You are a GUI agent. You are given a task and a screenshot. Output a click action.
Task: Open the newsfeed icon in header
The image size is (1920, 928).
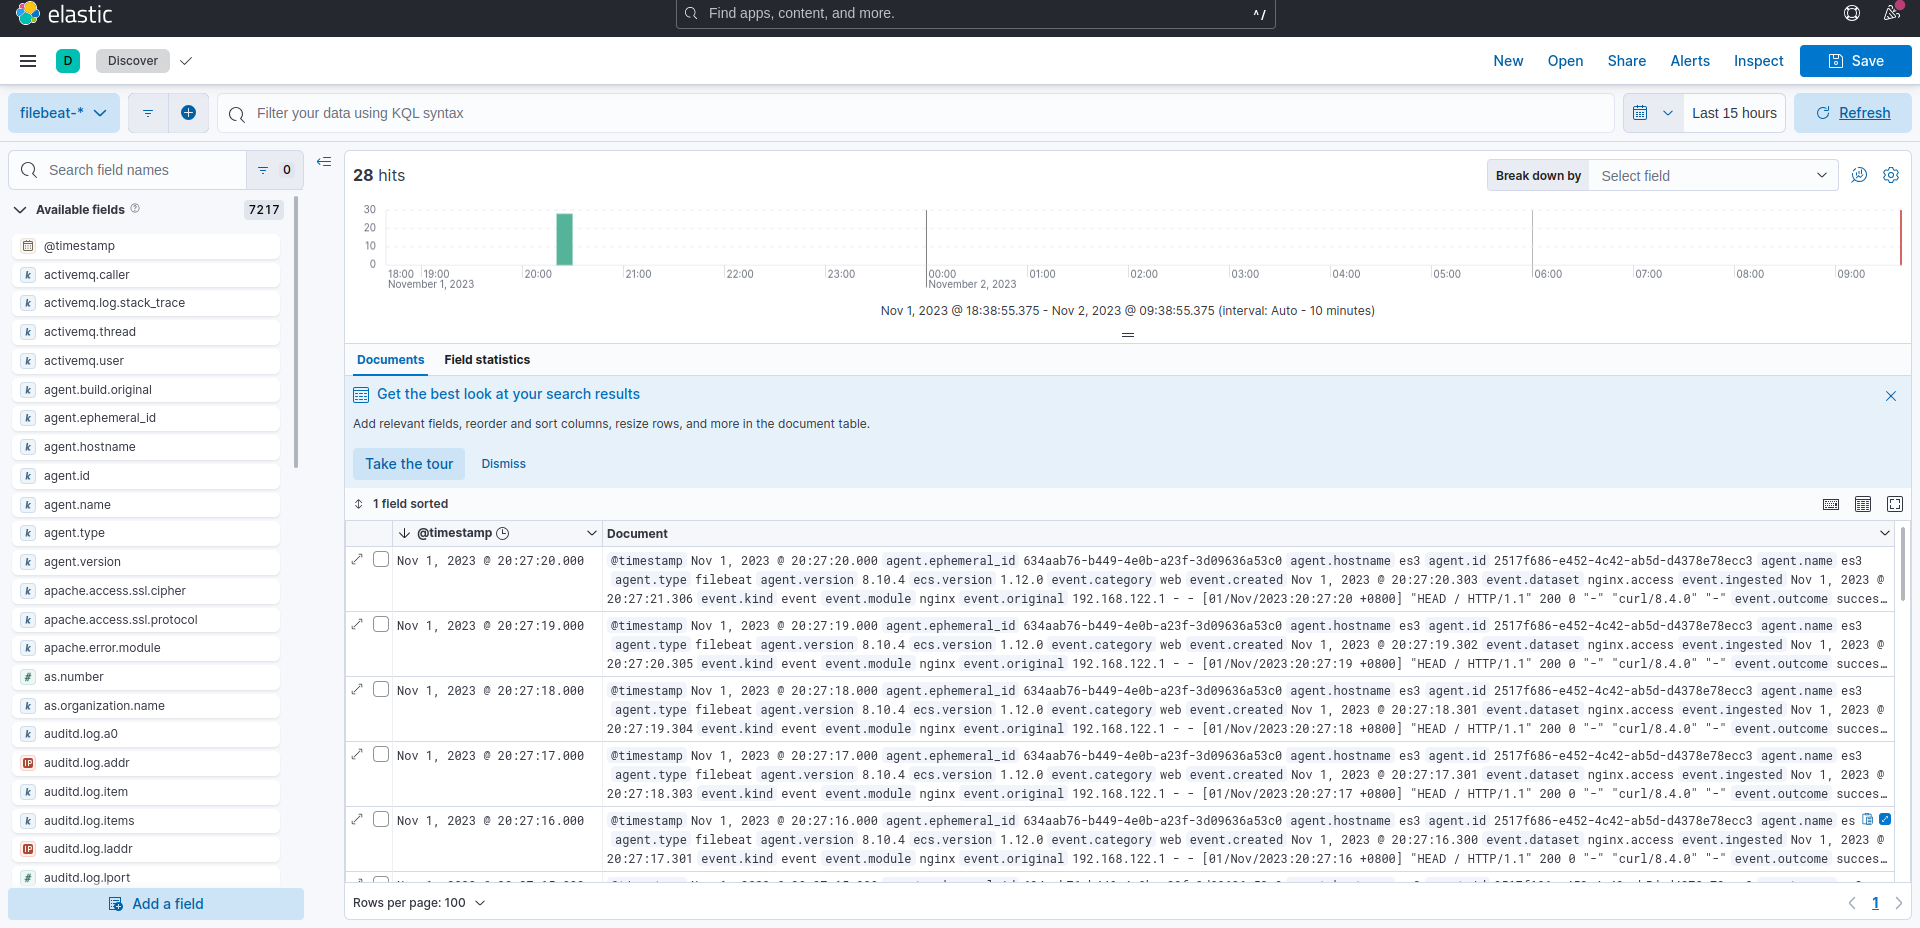tap(1891, 13)
